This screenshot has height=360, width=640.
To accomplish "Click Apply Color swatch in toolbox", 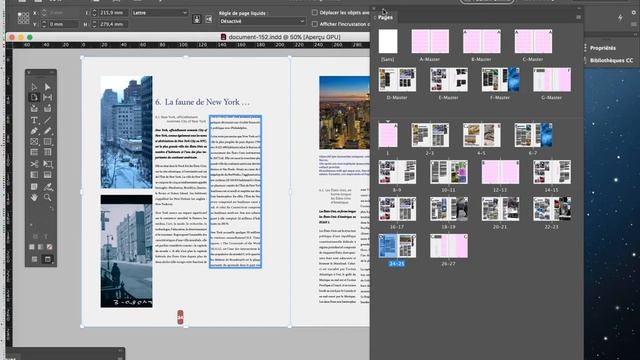I will click(32, 247).
